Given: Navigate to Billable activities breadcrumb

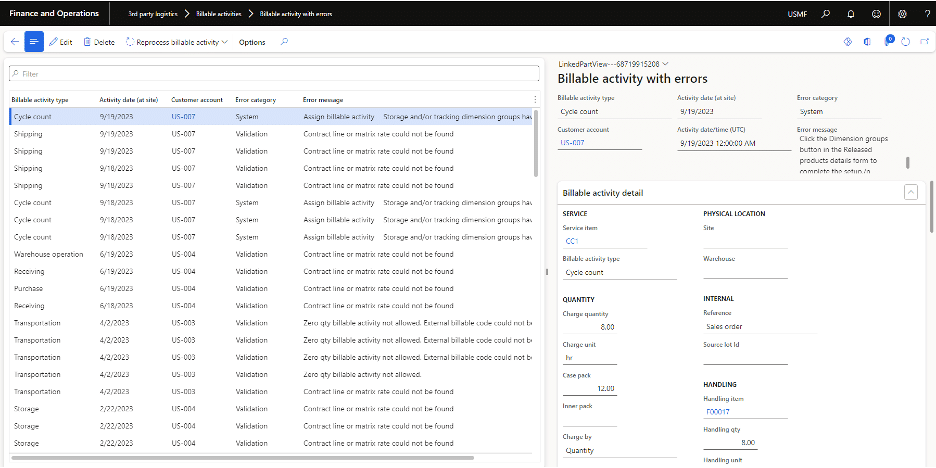Looking at the screenshot, I should click(218, 14).
